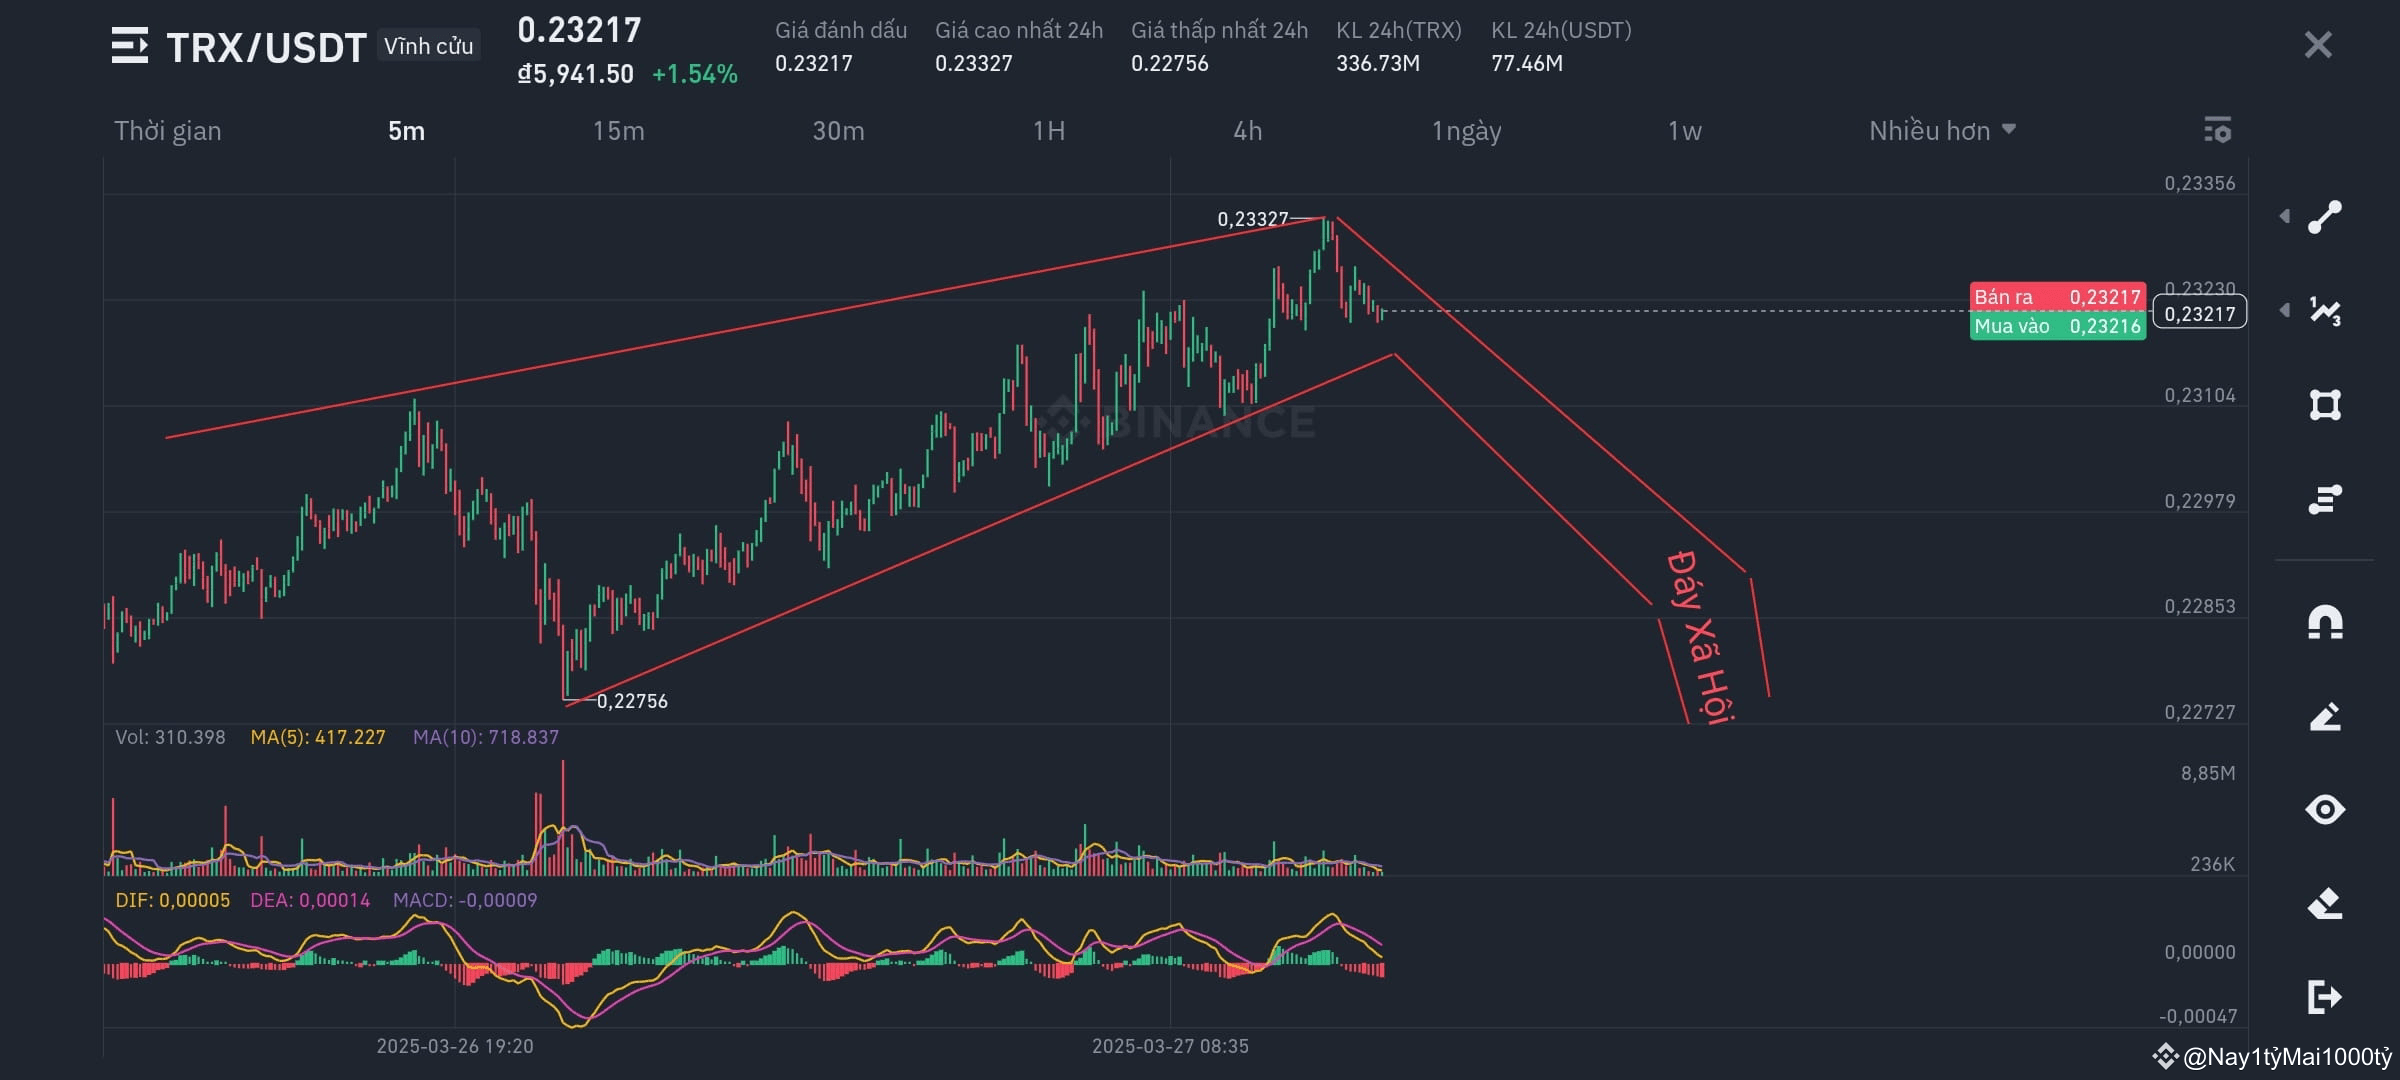Click the KL 24h(USDT) value 77.46M
The image size is (2400, 1080).
[1526, 63]
